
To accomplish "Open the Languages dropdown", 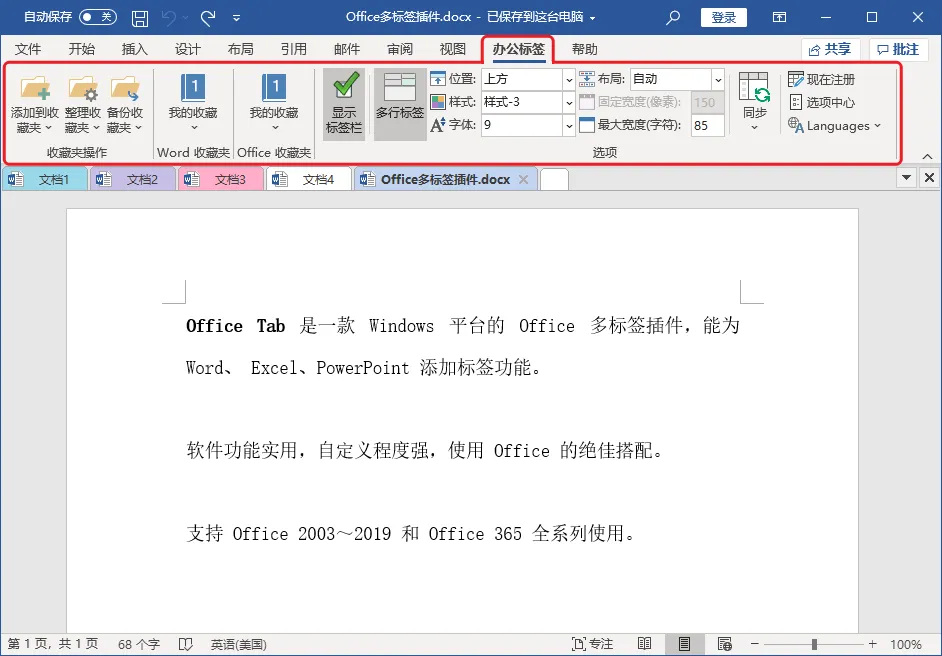I will coord(834,126).
